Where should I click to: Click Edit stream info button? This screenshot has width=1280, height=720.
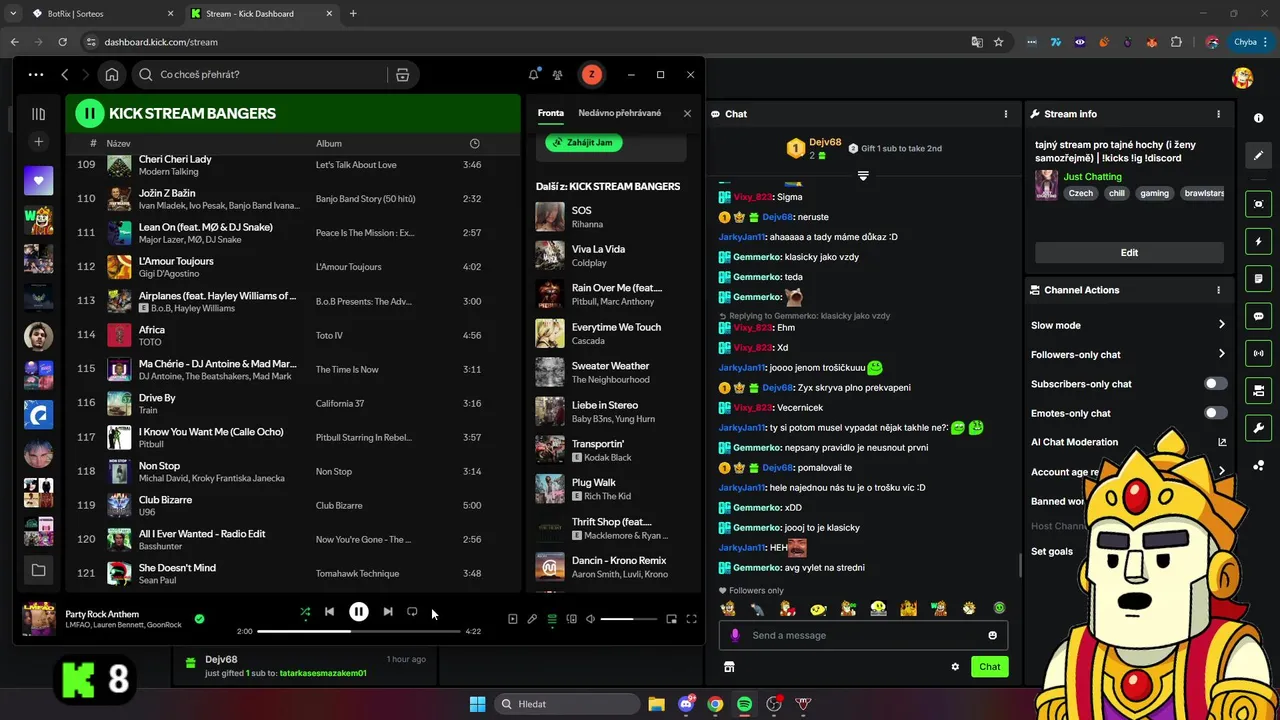point(1129,252)
